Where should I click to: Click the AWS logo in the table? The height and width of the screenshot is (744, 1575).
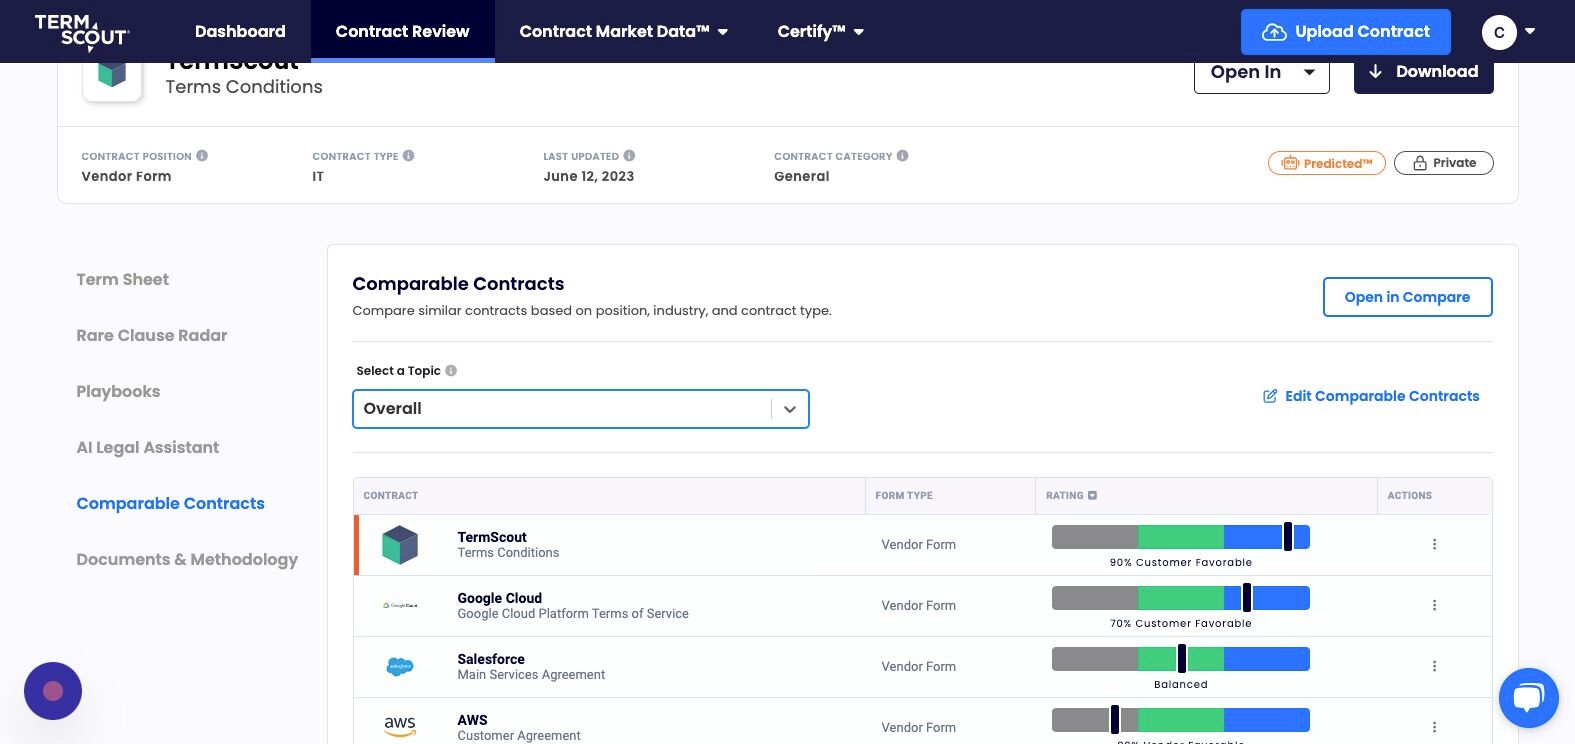pos(400,727)
